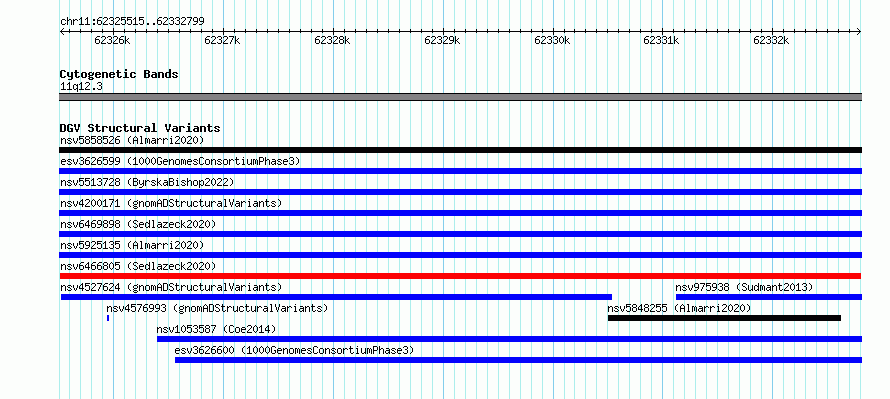Click the tiny nsv4576993 variant mark
This screenshot has height=399, width=890.
click(x=108, y=318)
